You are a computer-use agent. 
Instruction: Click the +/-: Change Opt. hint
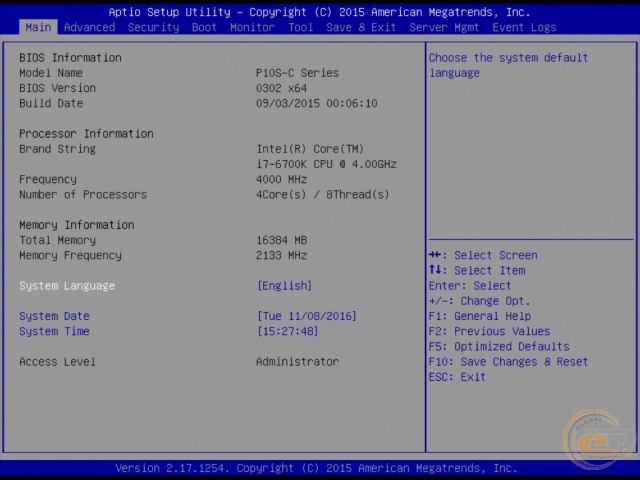tap(480, 301)
